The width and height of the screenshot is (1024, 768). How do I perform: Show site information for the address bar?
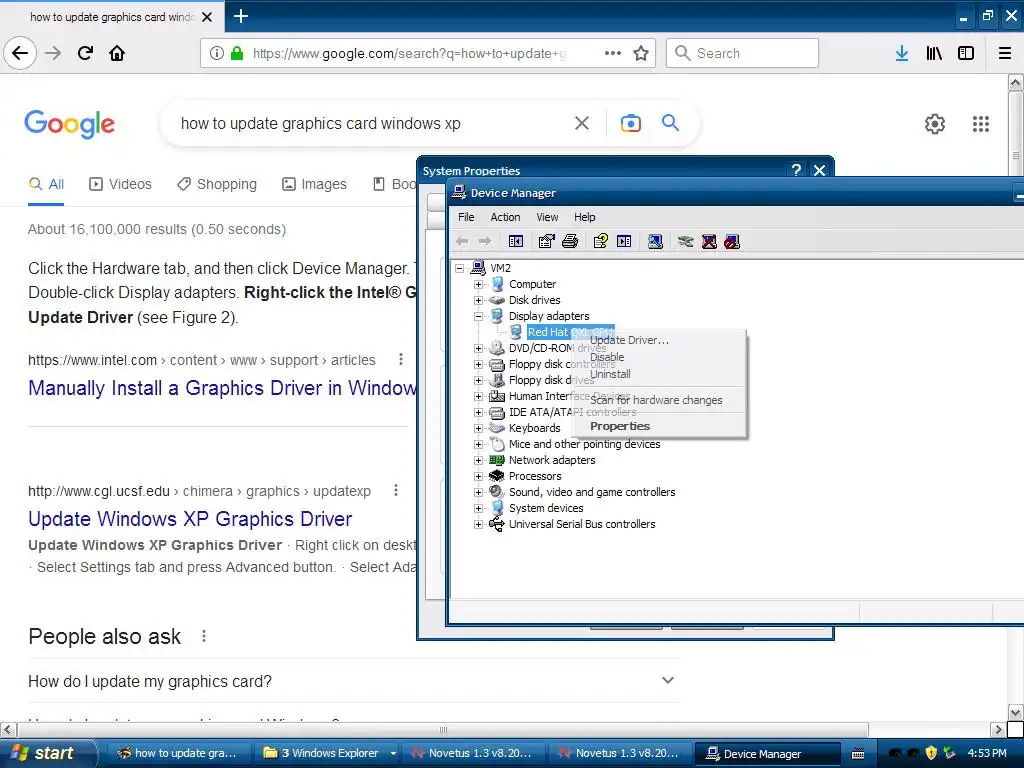217,53
